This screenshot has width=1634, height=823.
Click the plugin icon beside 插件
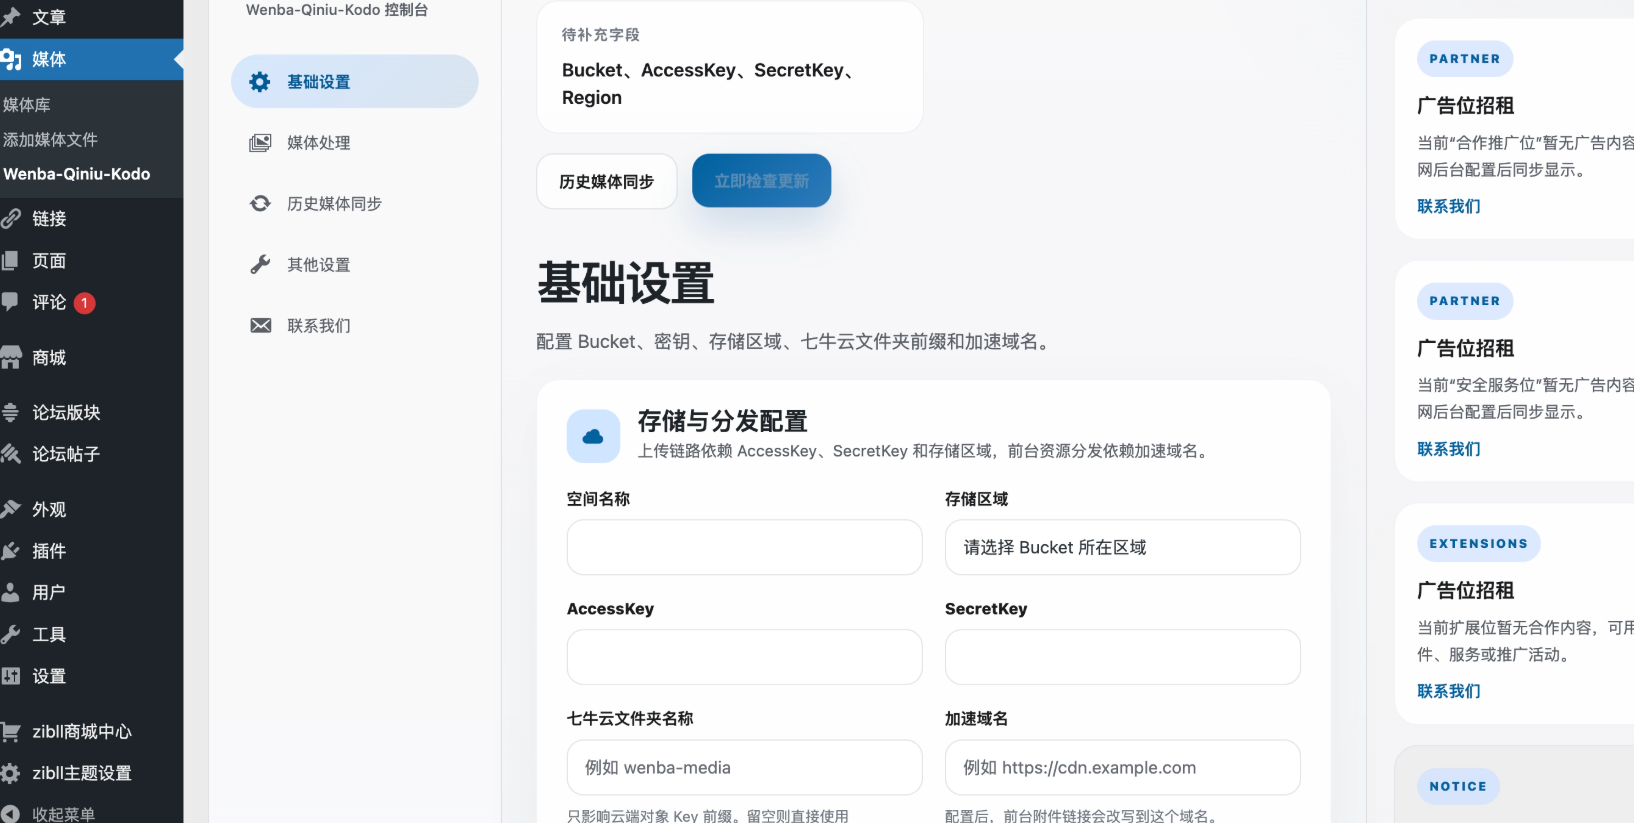(11, 551)
